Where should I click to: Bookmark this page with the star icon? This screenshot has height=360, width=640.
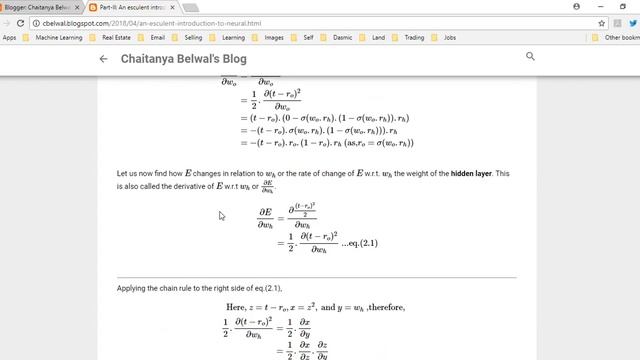pos(601,23)
